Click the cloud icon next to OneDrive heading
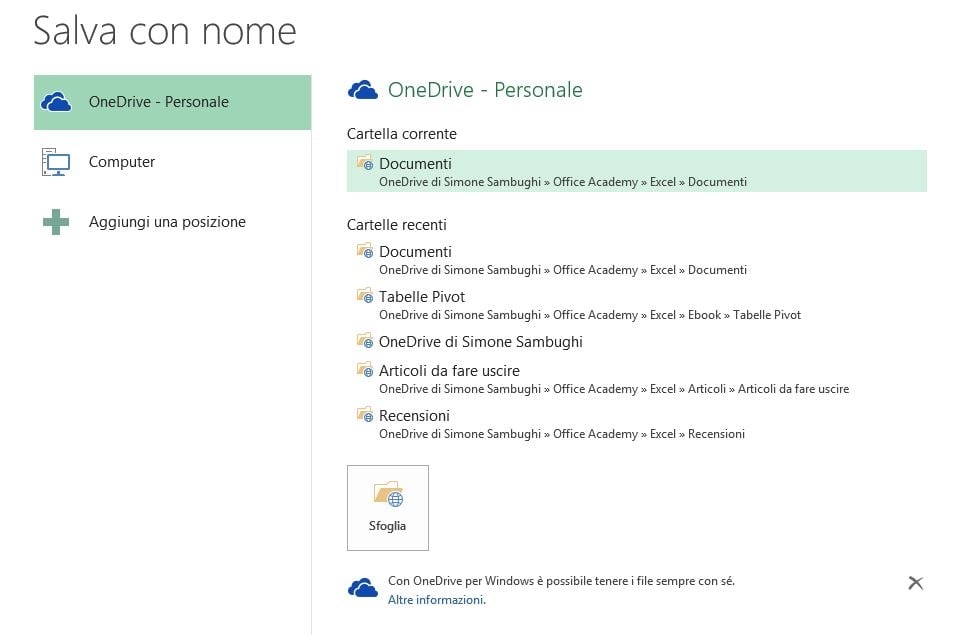This screenshot has height=635, width=964. pyautogui.click(x=363, y=90)
